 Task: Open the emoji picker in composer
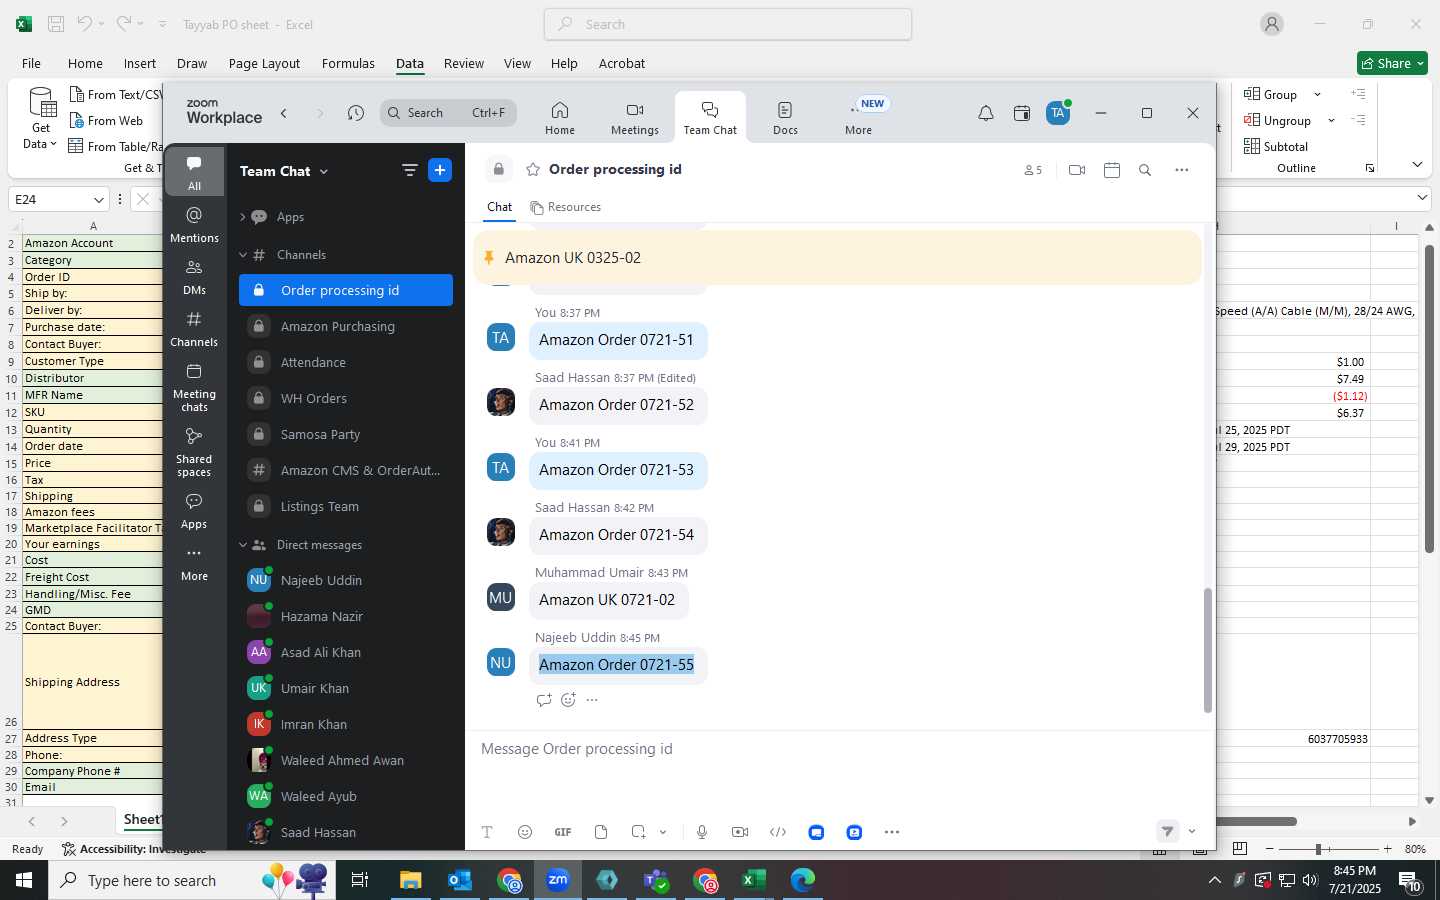525,832
